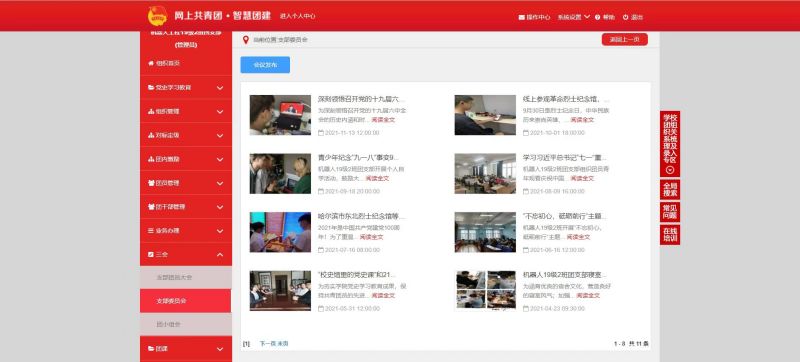Open the 系统设置 dropdown
The image size is (800, 362).
(573, 17)
